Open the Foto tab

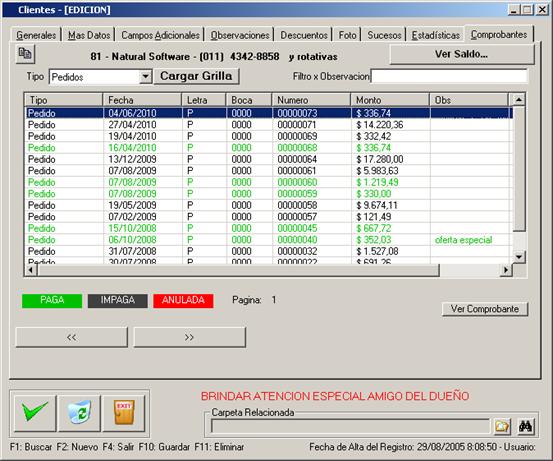(347, 35)
